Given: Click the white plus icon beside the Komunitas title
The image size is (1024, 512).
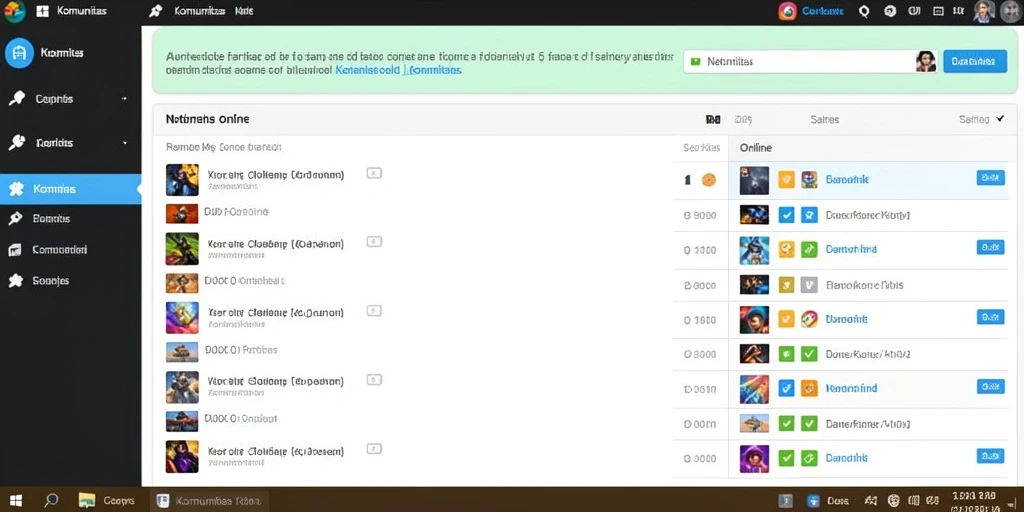Looking at the screenshot, I should (42, 11).
